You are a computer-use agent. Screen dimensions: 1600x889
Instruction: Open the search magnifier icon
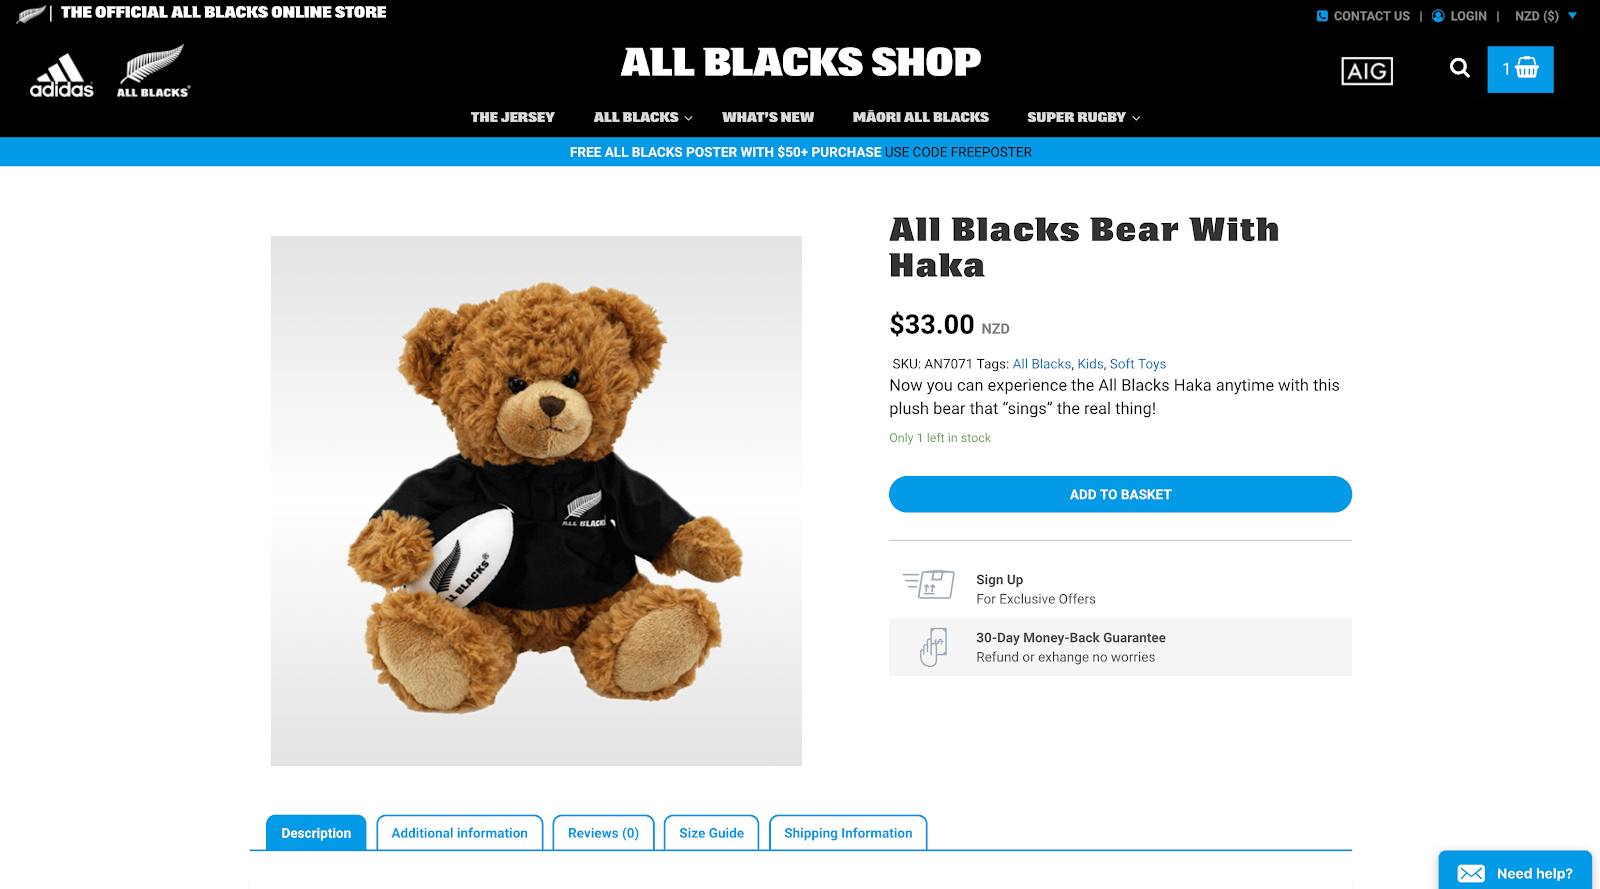(x=1460, y=68)
